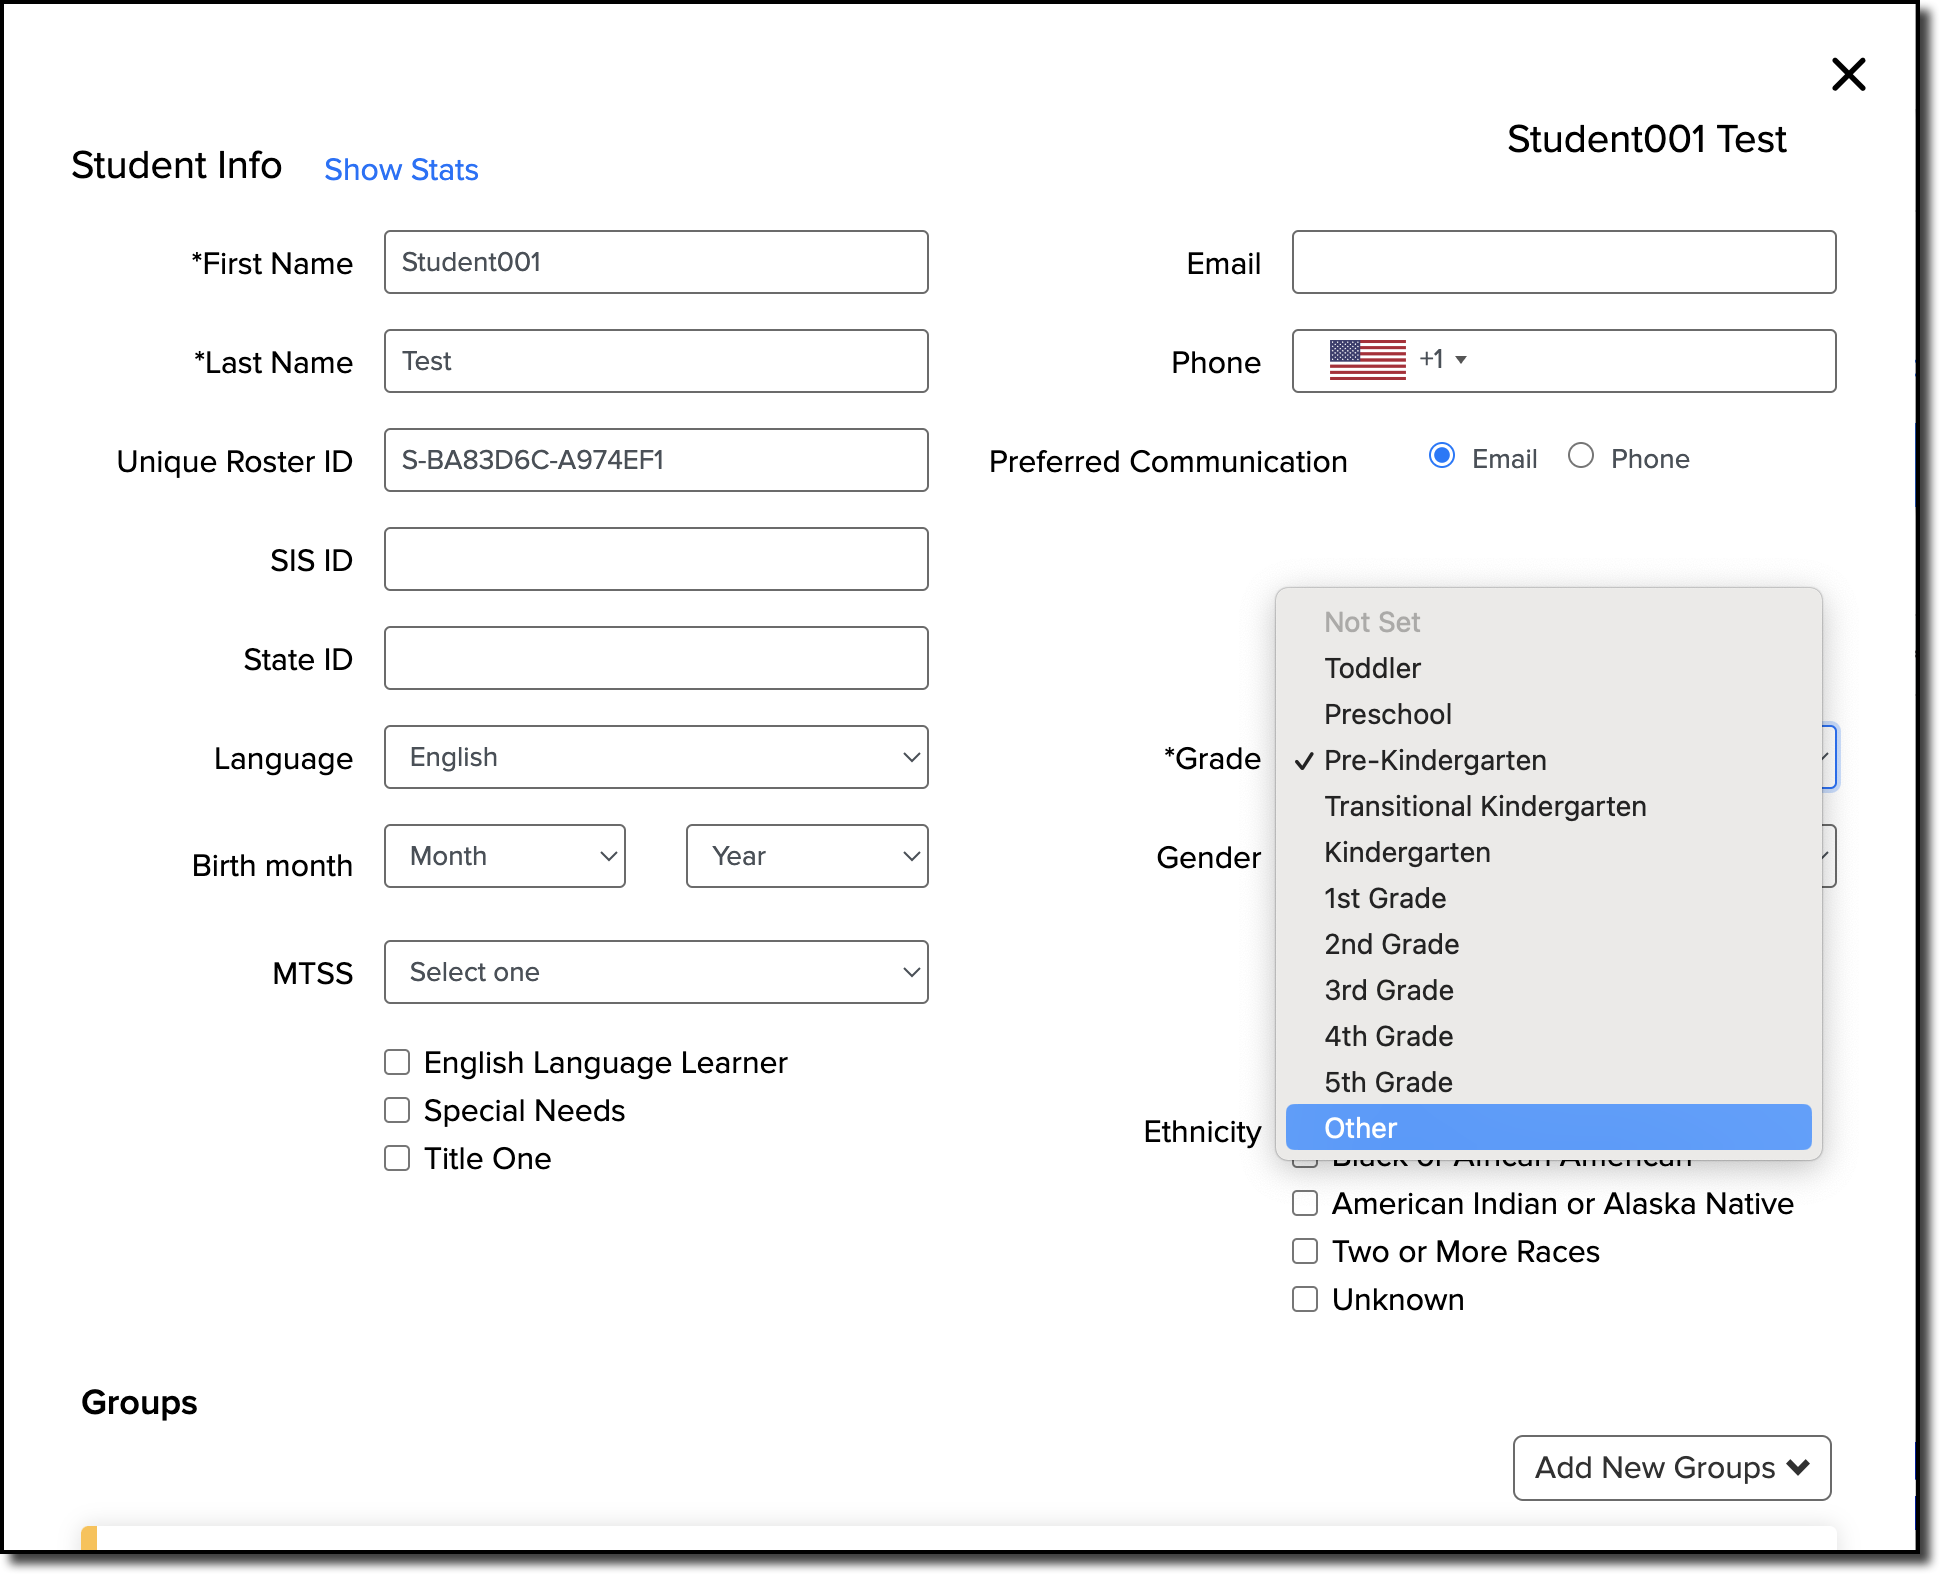1940x1574 pixels.
Task: Choose Toddler from the grade list
Action: [1549, 668]
